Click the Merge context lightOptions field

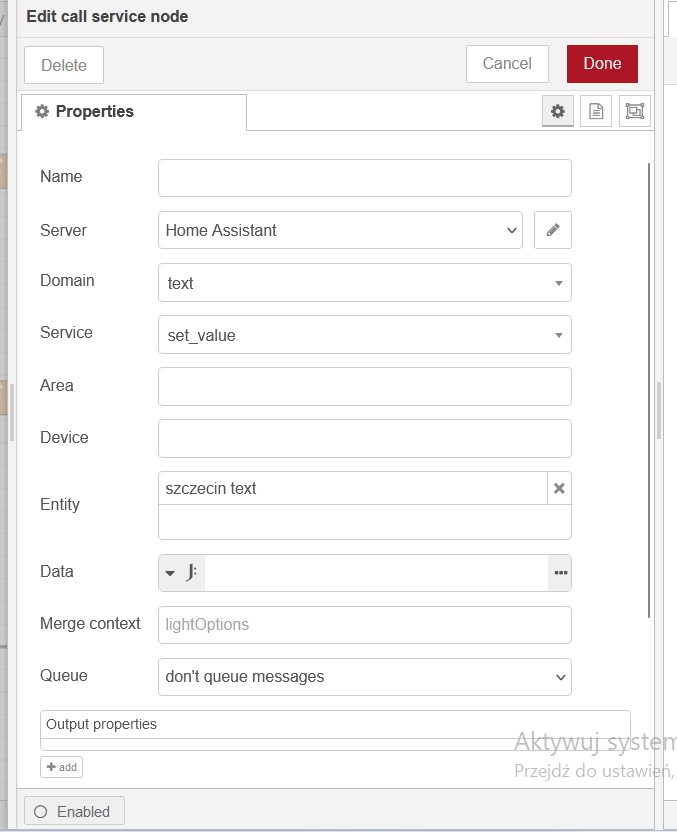tap(364, 625)
